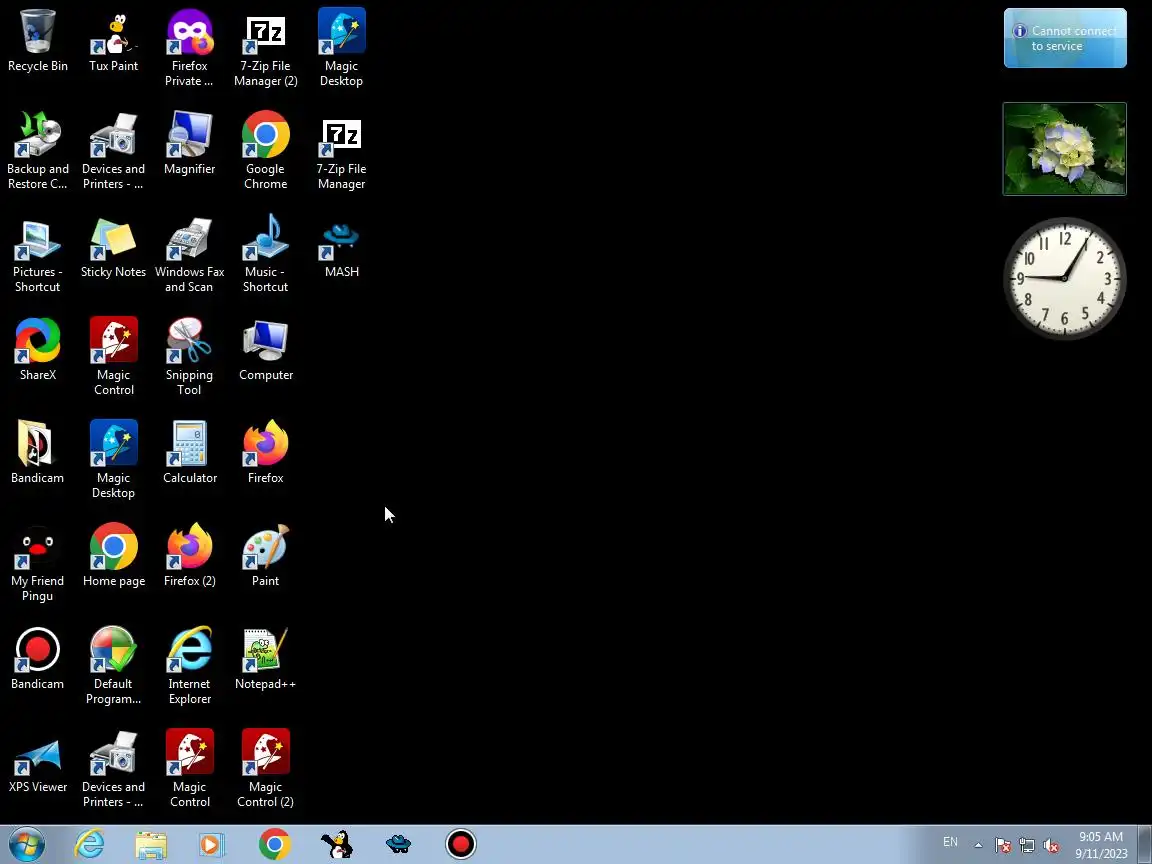1152x864 pixels.
Task: Open the taskbar clock showing 9:05 AM
Action: [1101, 845]
